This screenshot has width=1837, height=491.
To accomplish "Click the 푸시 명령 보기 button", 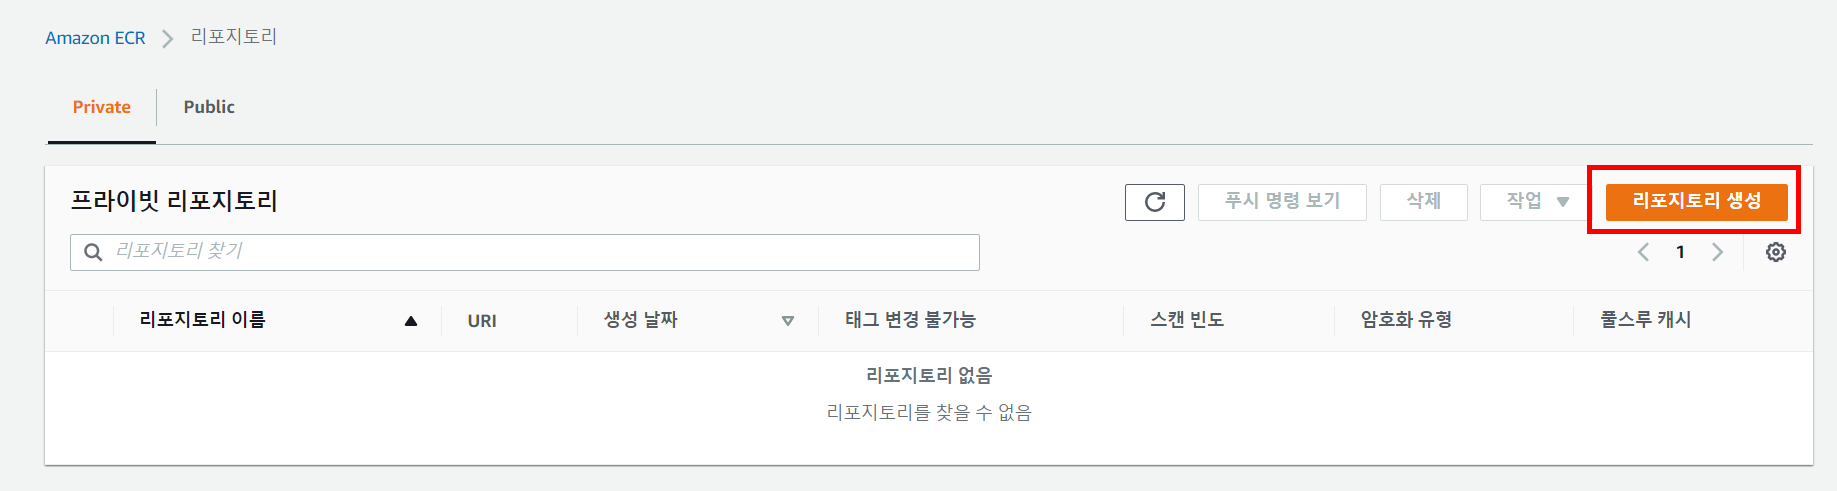I will pyautogui.click(x=1282, y=202).
